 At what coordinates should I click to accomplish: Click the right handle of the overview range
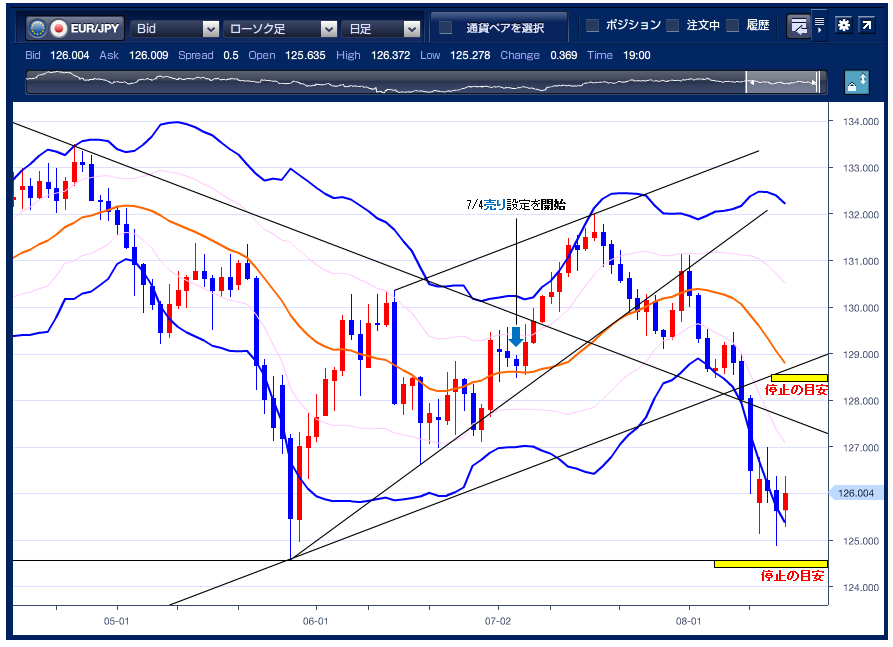(818, 82)
